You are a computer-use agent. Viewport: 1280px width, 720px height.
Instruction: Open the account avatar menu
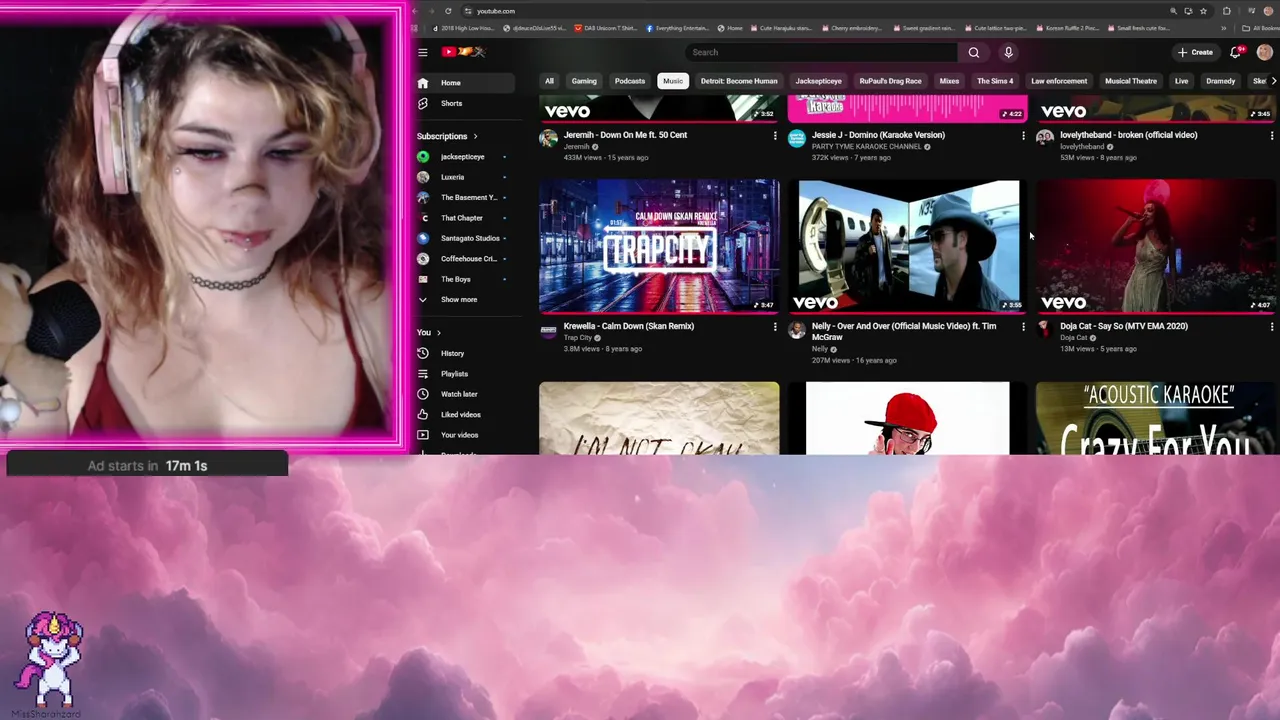click(x=1264, y=52)
